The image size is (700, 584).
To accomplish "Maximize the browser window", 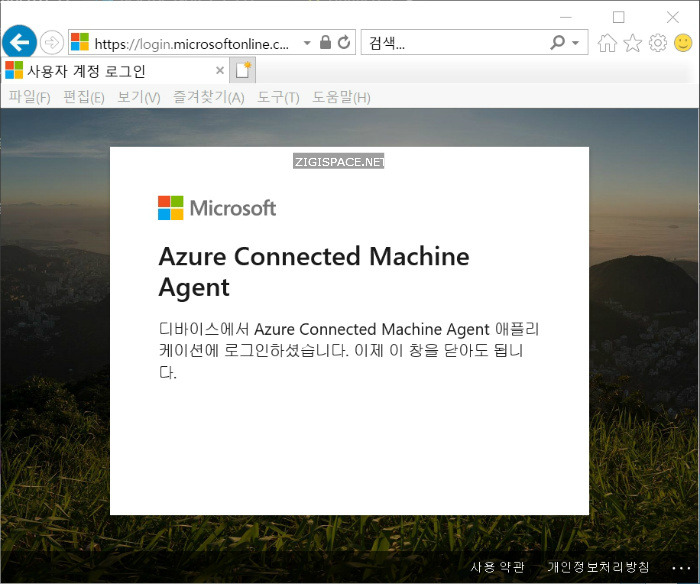I will coord(619,17).
